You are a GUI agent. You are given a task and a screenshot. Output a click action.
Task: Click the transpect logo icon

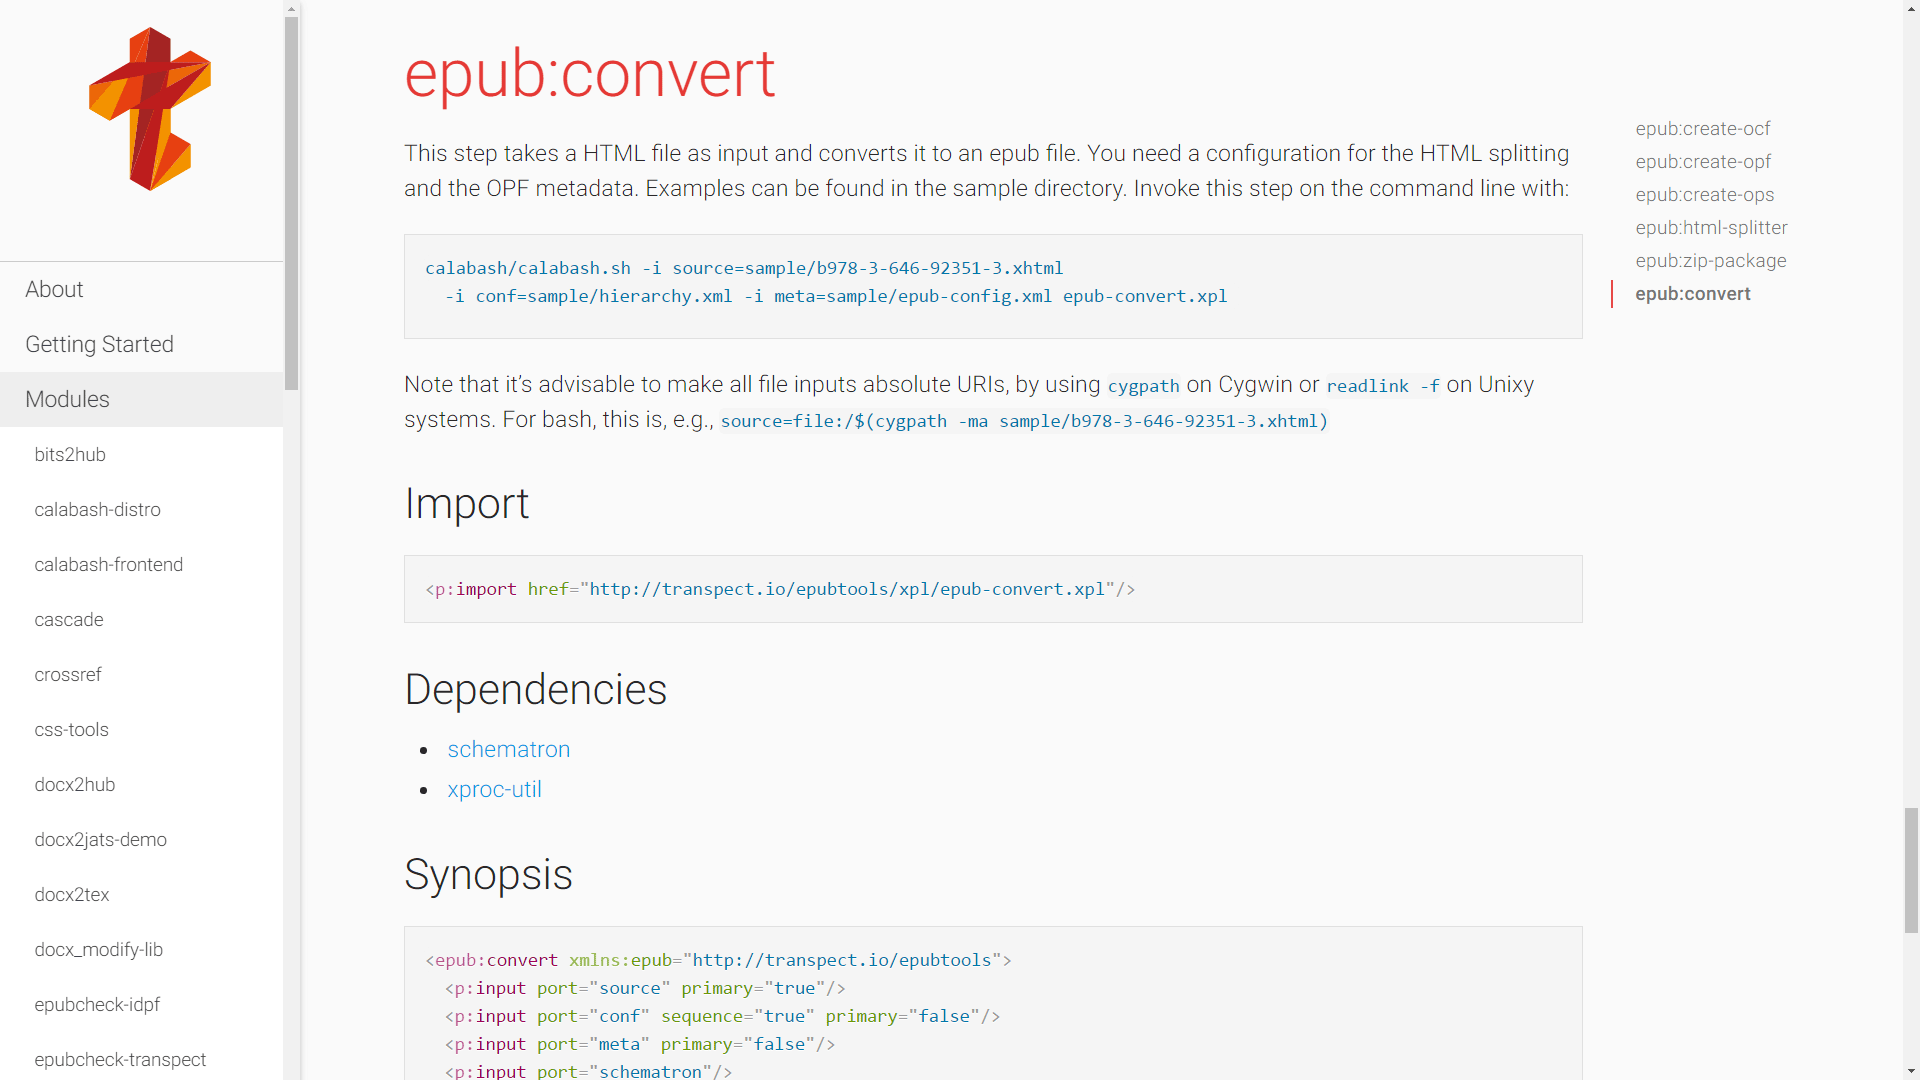(x=150, y=109)
